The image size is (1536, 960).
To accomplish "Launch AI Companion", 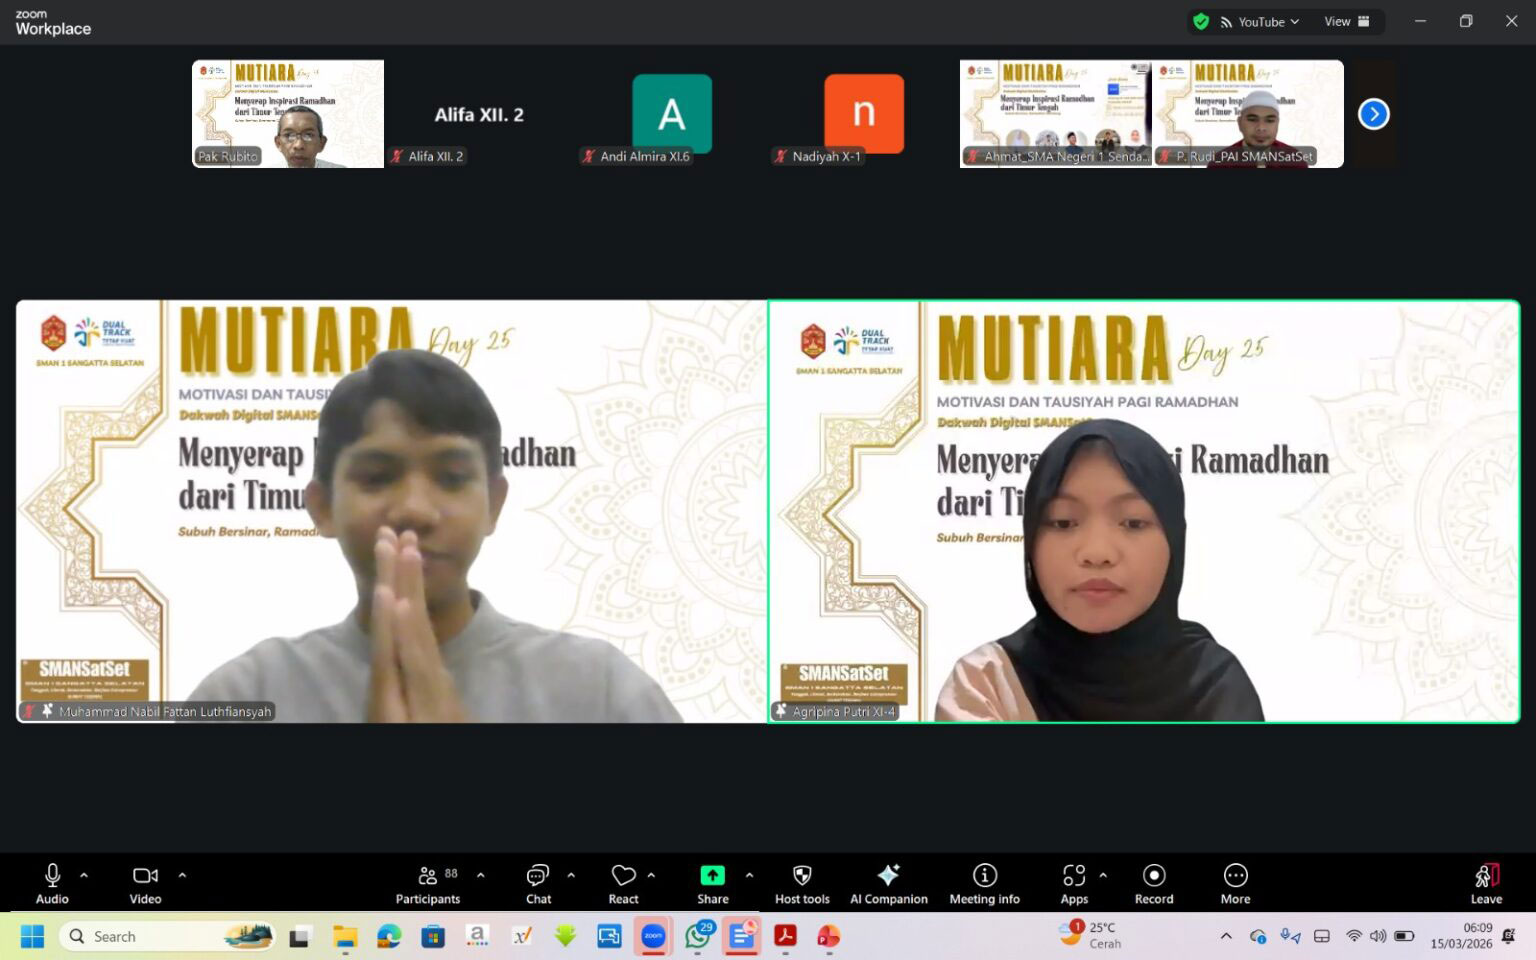I will (x=888, y=883).
